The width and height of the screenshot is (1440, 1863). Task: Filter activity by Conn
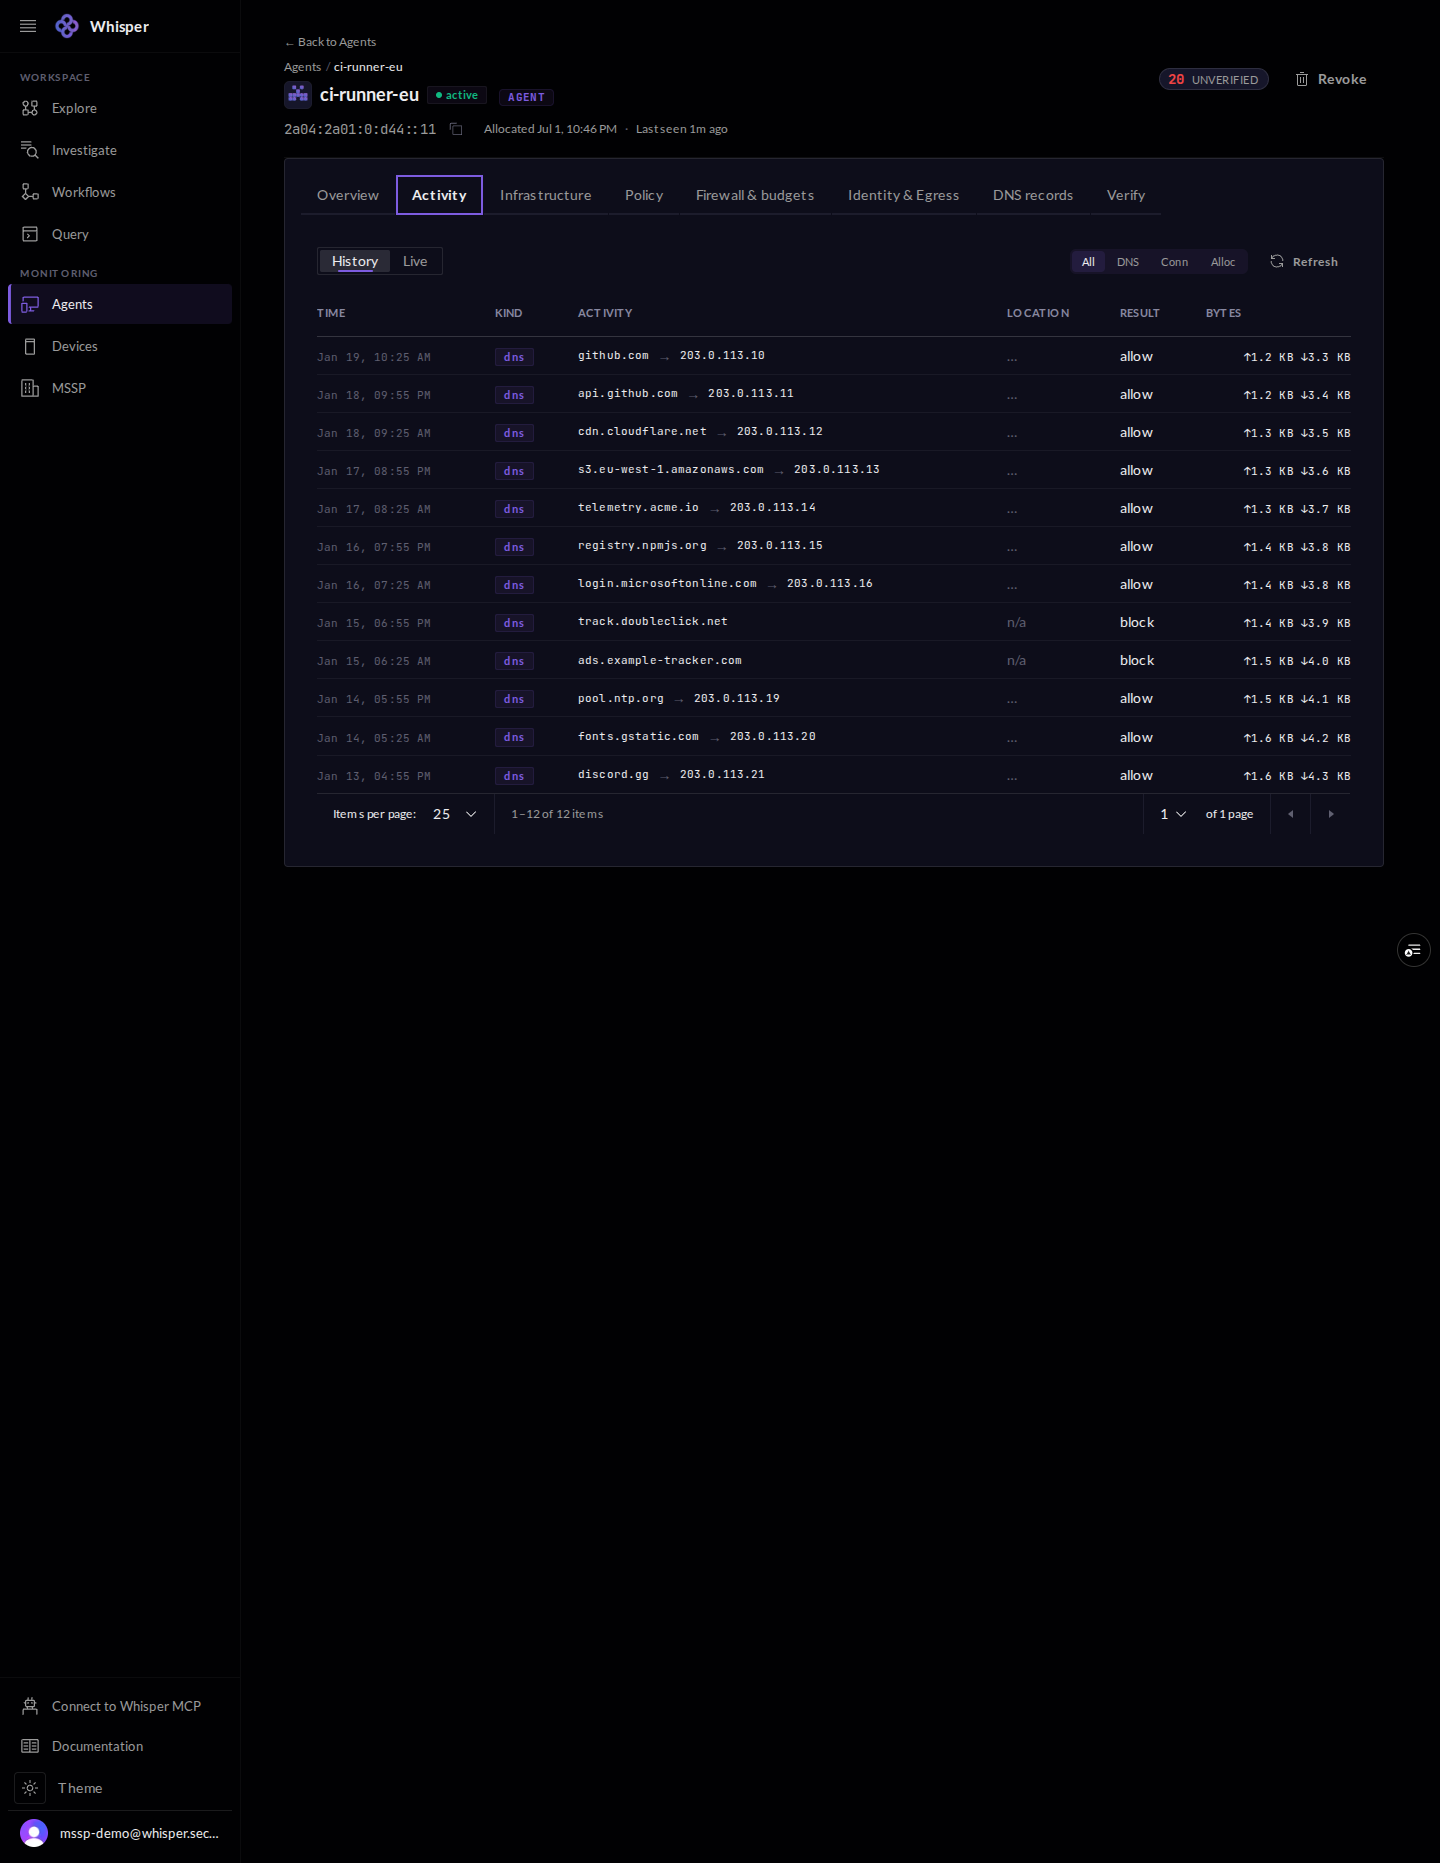[x=1174, y=262]
